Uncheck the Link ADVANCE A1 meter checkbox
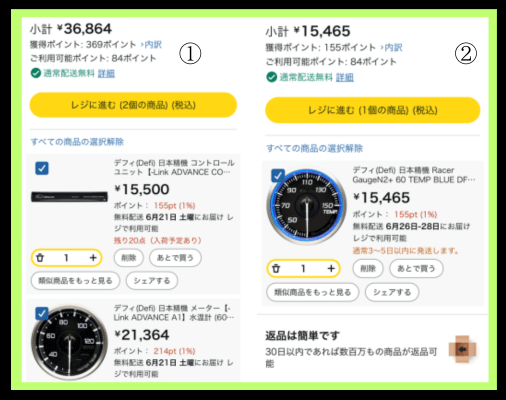The width and height of the screenshot is (506, 400). (x=42, y=313)
